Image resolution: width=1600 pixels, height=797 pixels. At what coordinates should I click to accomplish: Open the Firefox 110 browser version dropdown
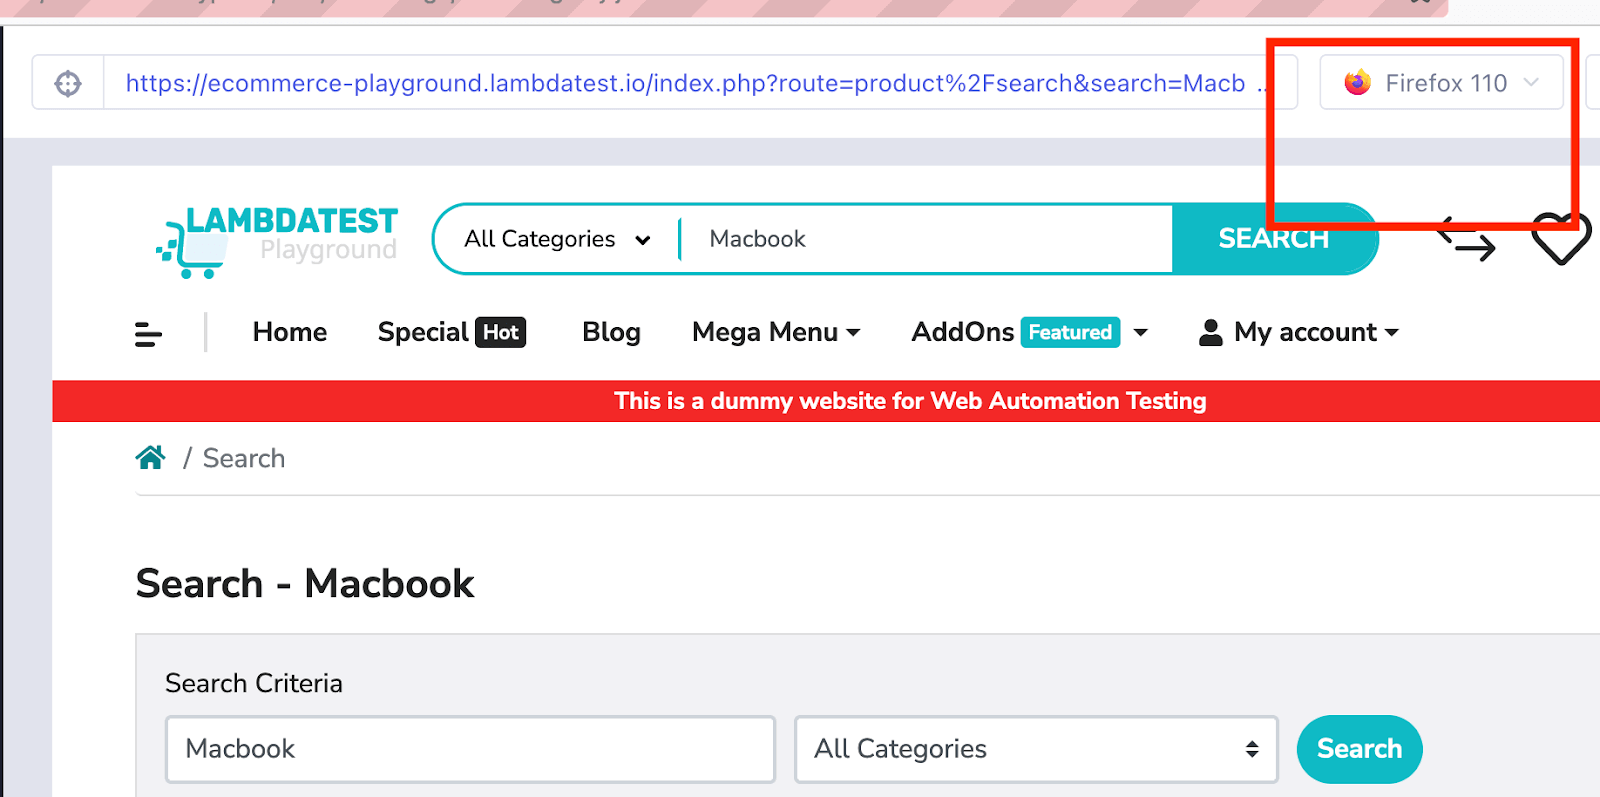(x=1441, y=83)
